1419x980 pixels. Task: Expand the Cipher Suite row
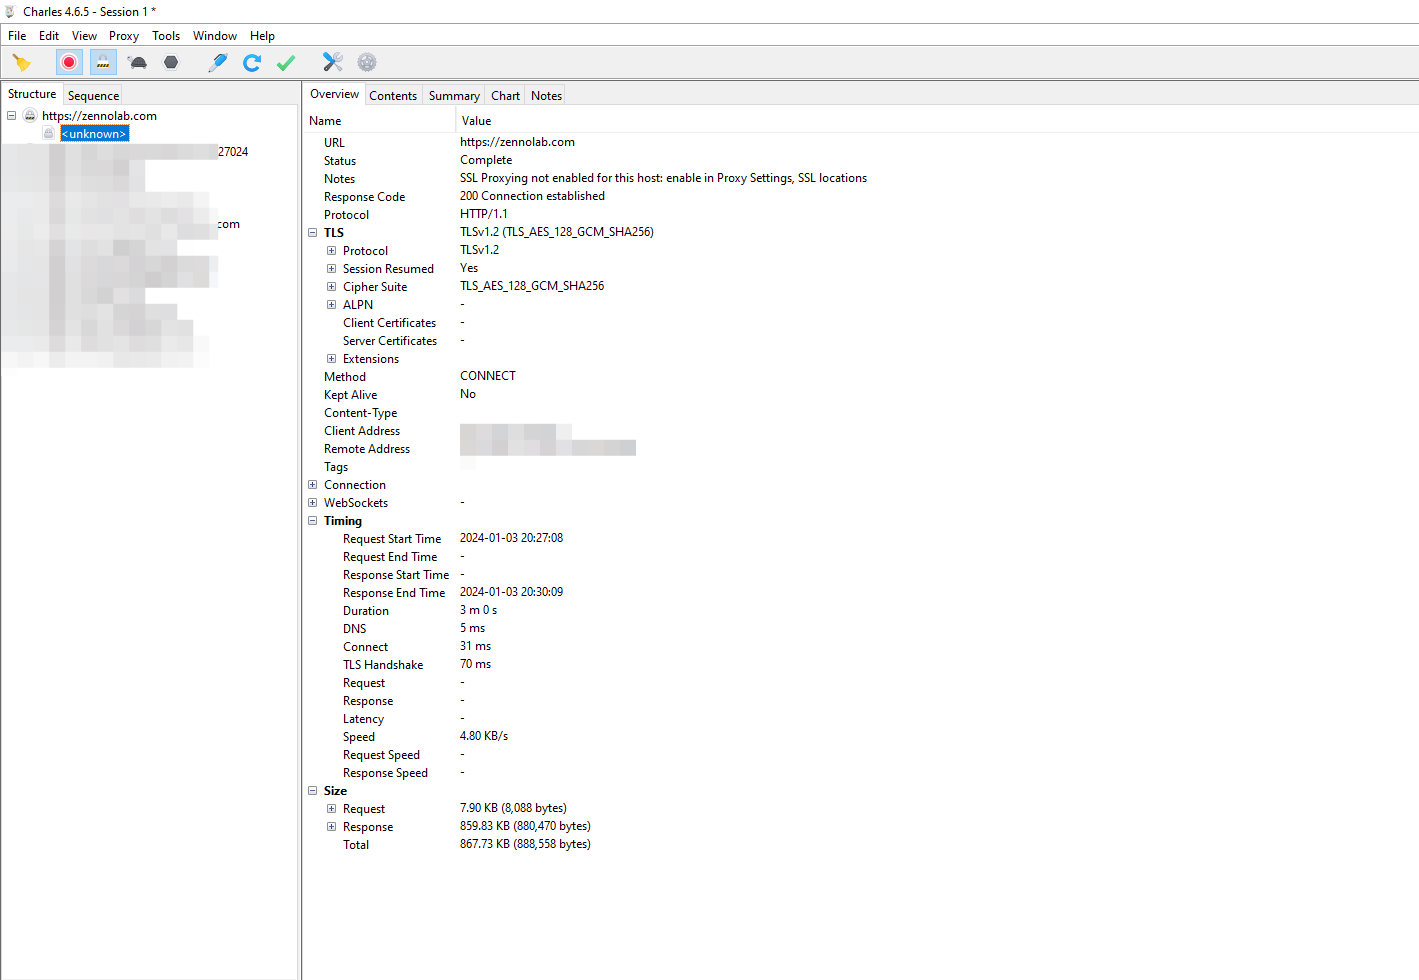[331, 287]
